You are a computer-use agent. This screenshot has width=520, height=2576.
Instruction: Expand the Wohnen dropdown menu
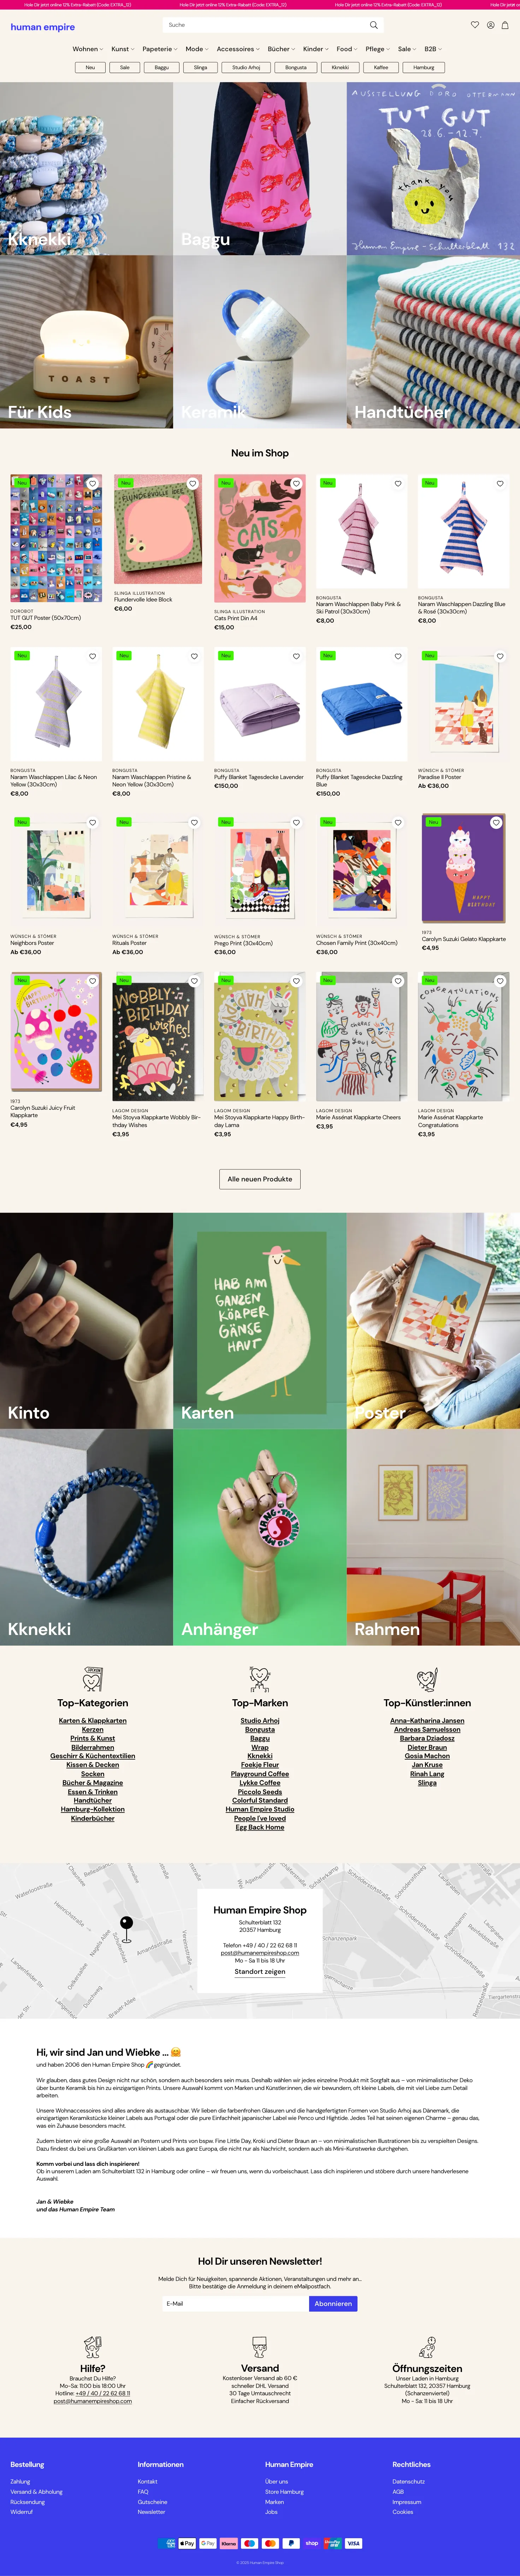(87, 49)
